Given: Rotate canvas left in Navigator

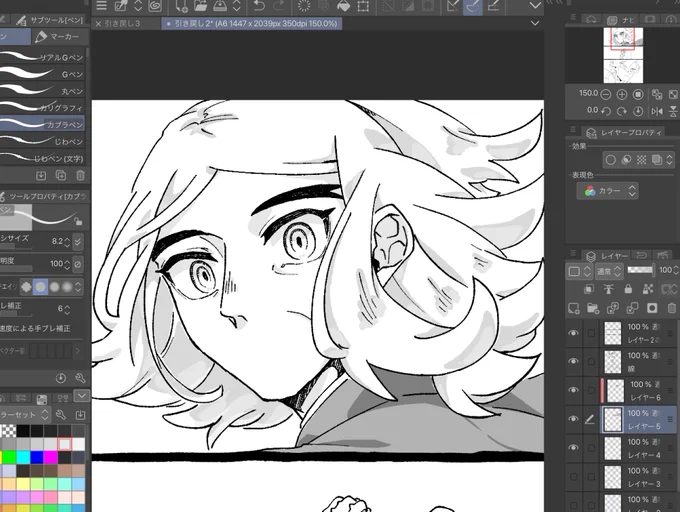Looking at the screenshot, I should pos(606,111).
